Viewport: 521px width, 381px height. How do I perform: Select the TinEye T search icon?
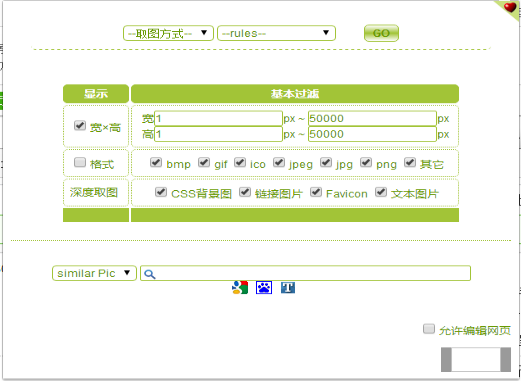(288, 287)
